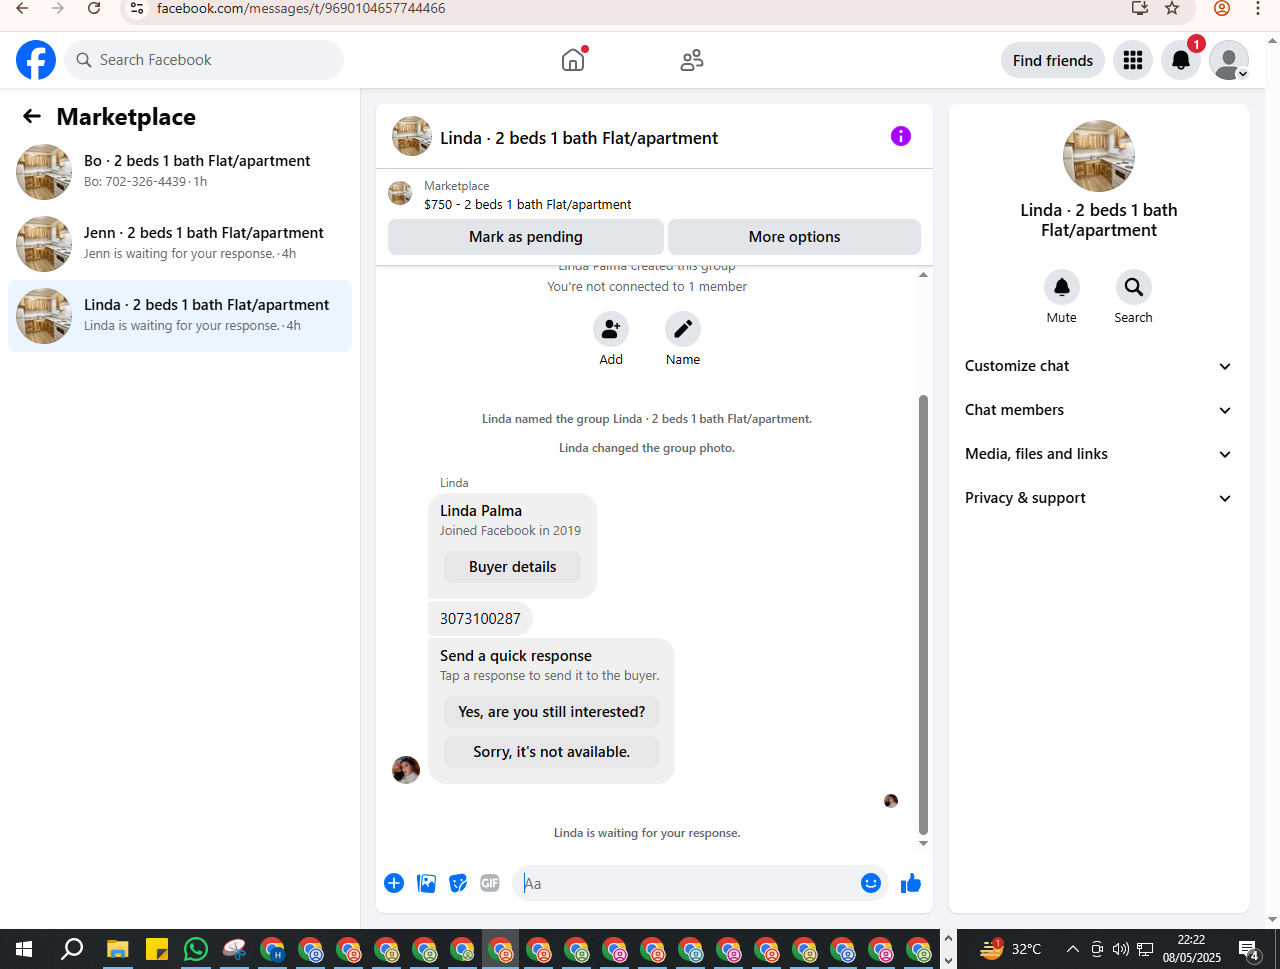View Buyer details for Linda Palma
Screen dimensions: 1280x969
coord(513,567)
